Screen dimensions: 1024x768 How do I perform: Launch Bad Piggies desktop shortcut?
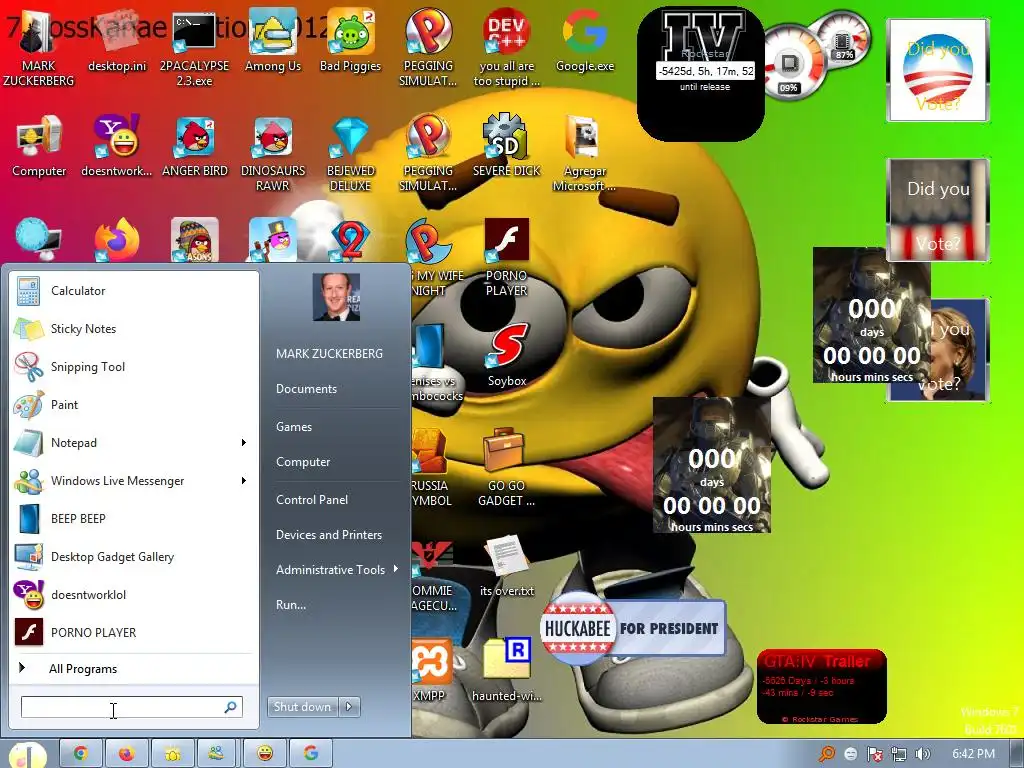(351, 40)
